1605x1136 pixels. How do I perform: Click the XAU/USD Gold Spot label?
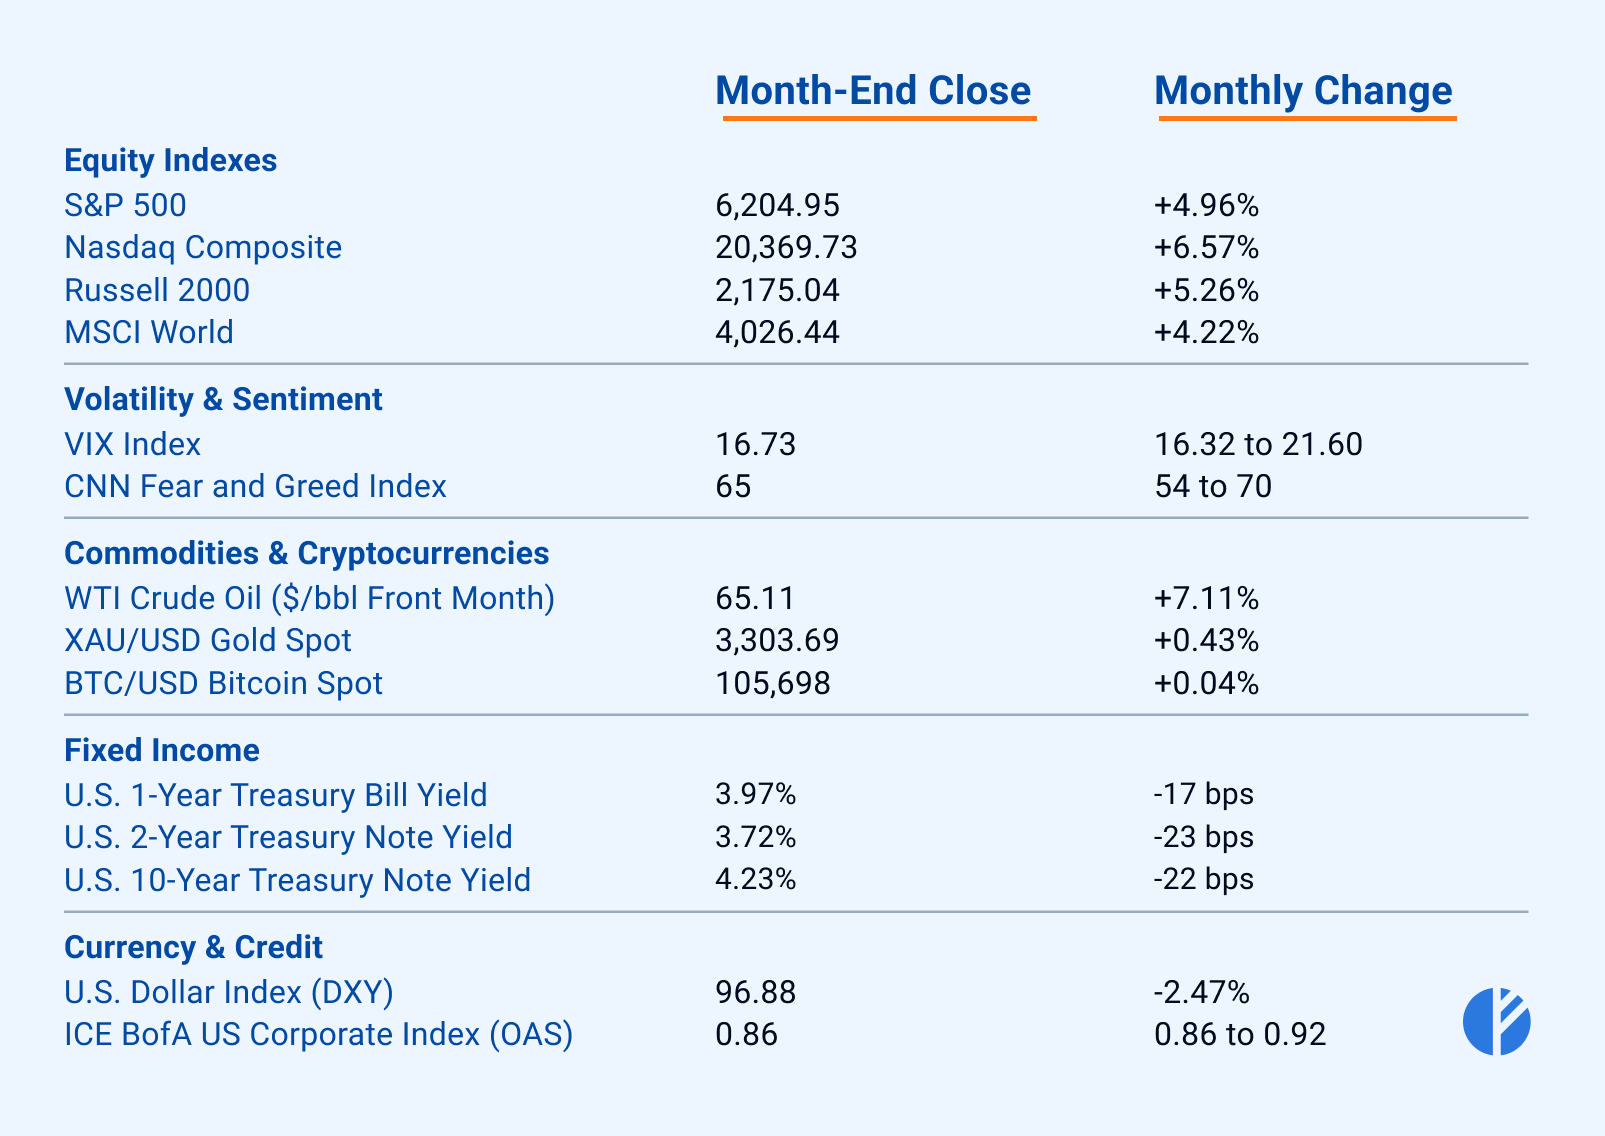208,640
